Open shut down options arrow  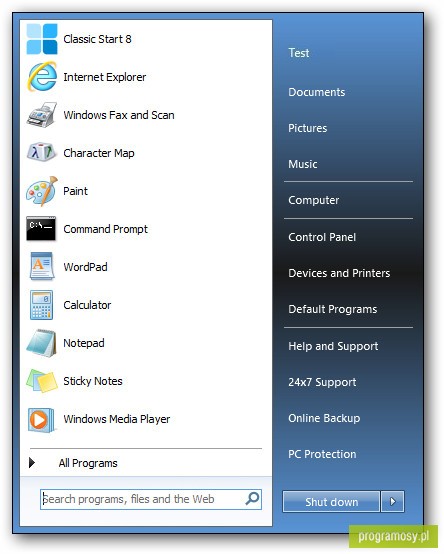(x=392, y=501)
